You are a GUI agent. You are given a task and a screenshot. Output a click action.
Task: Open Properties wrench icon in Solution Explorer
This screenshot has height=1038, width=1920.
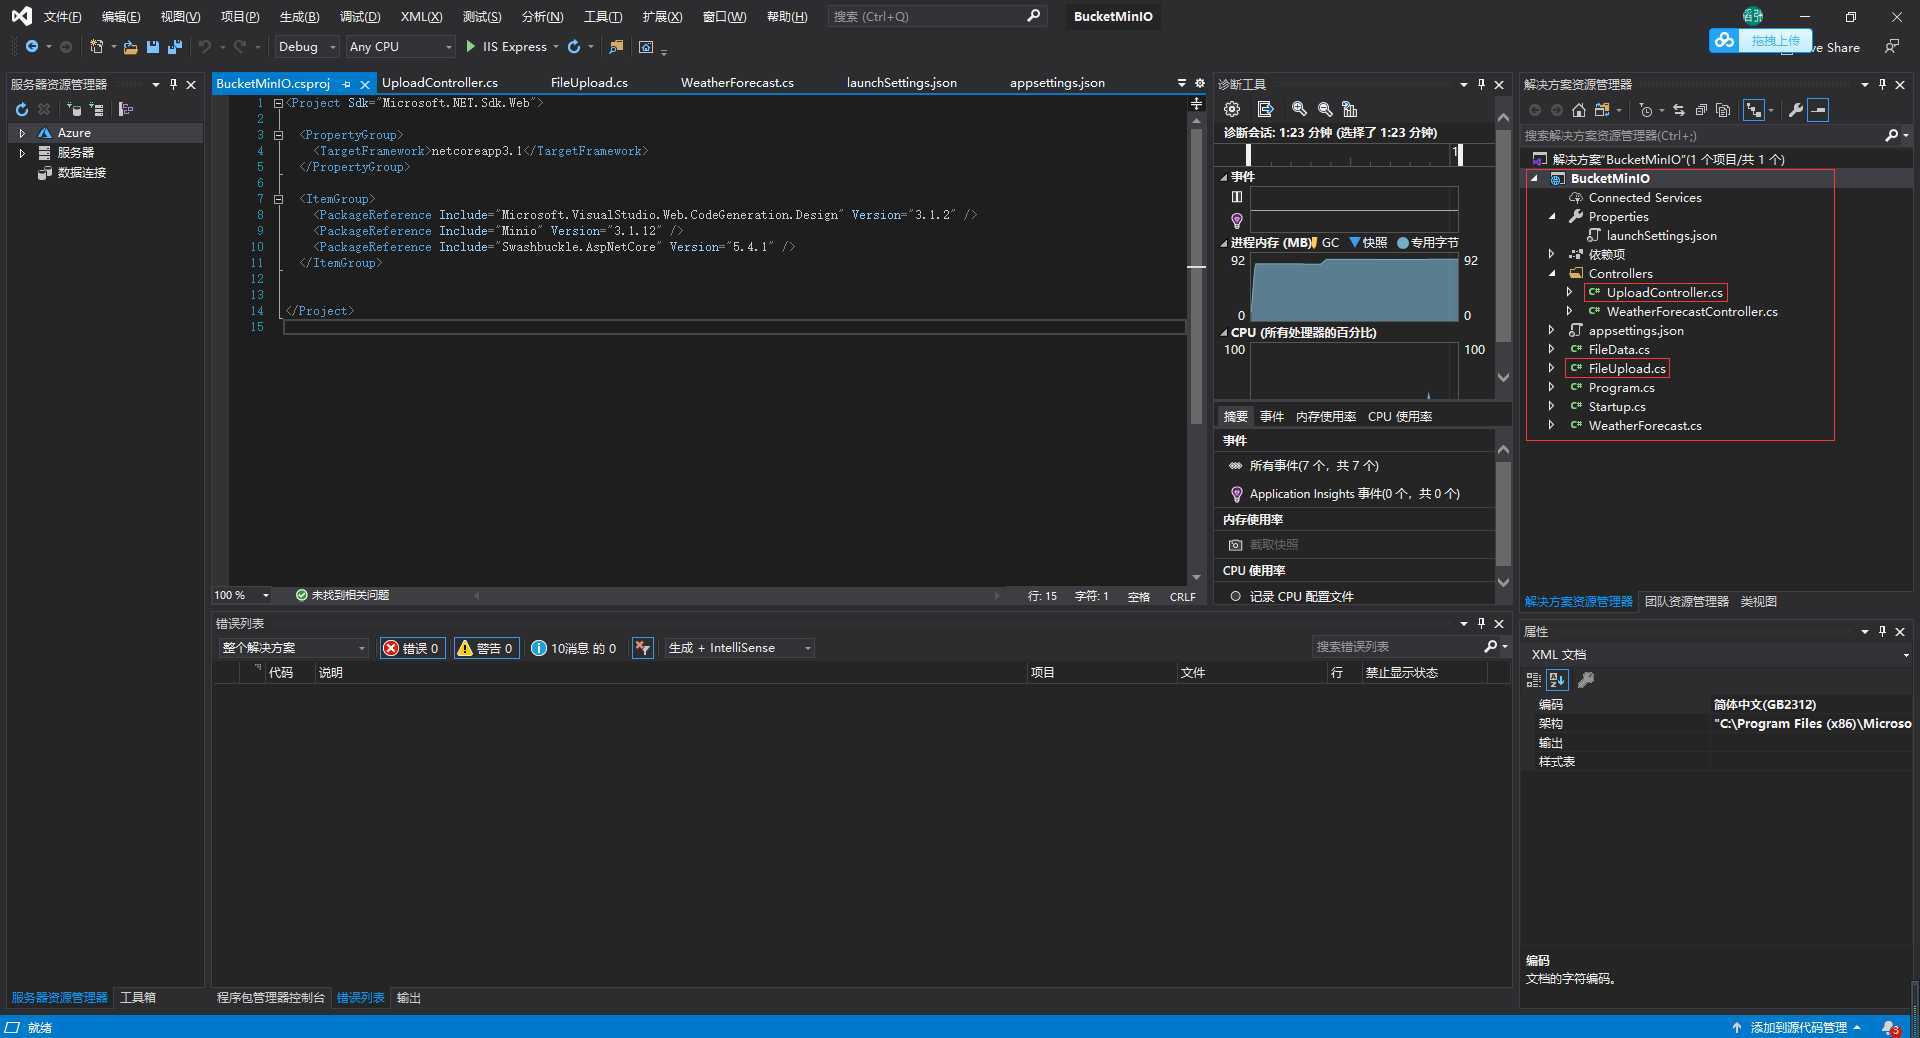pyautogui.click(x=1796, y=110)
